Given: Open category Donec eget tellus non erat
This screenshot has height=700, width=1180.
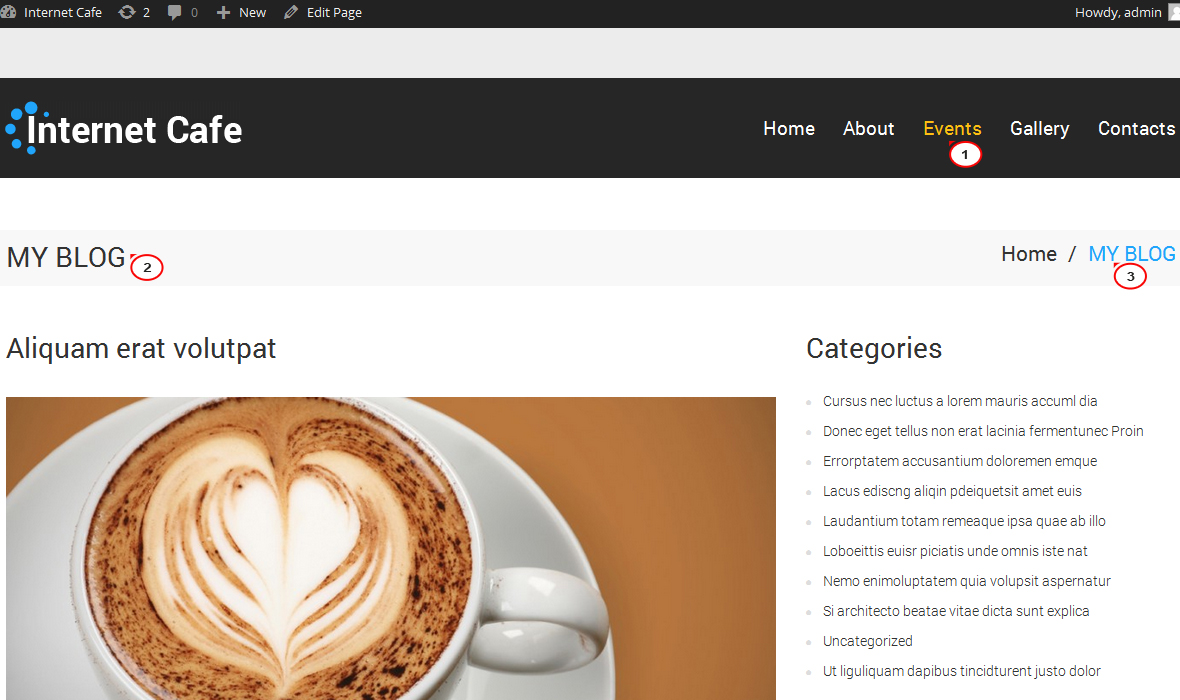Looking at the screenshot, I should (983, 431).
